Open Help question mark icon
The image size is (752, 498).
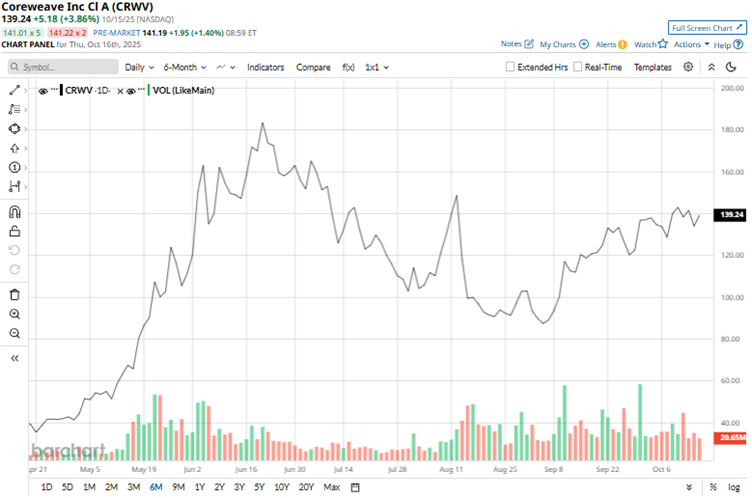[738, 44]
